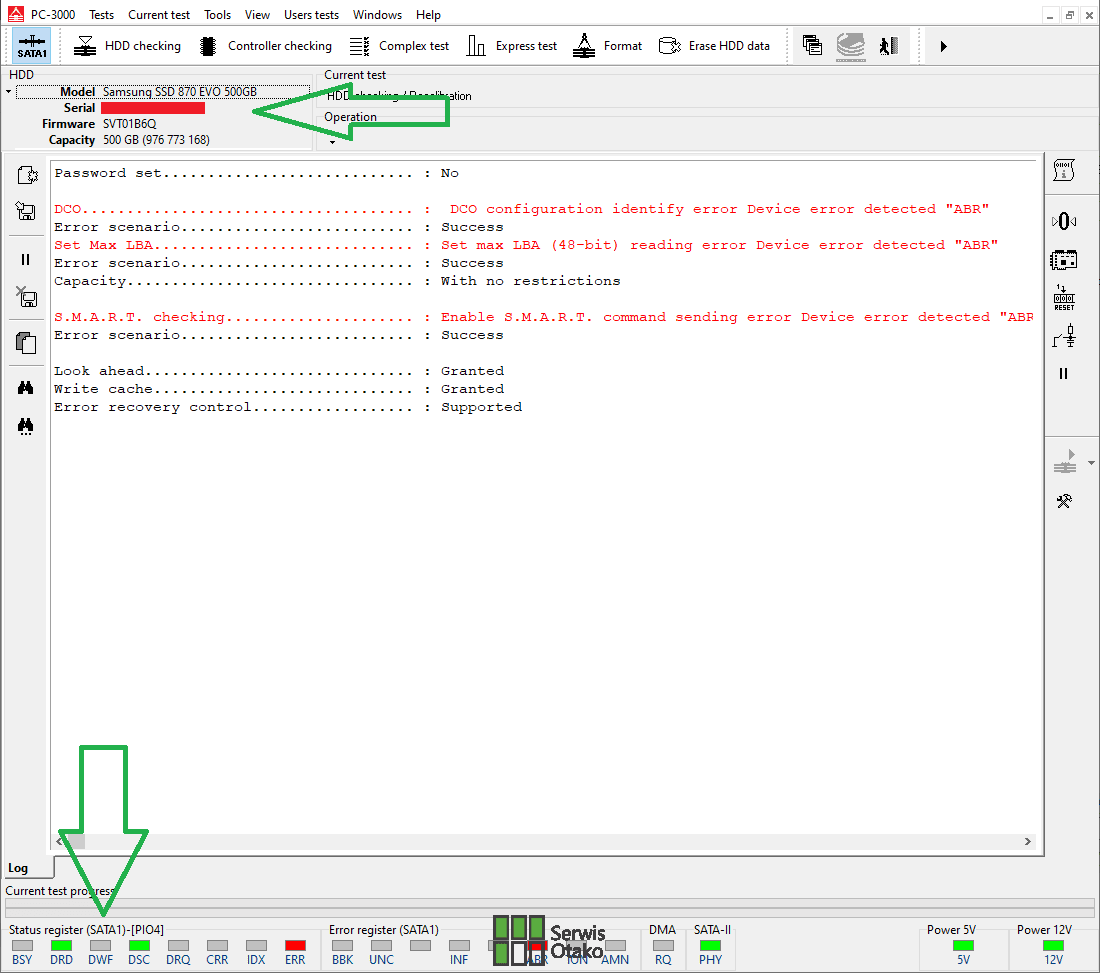Open the Tests menu
Image resolution: width=1100 pixels, height=973 pixels.
(101, 15)
